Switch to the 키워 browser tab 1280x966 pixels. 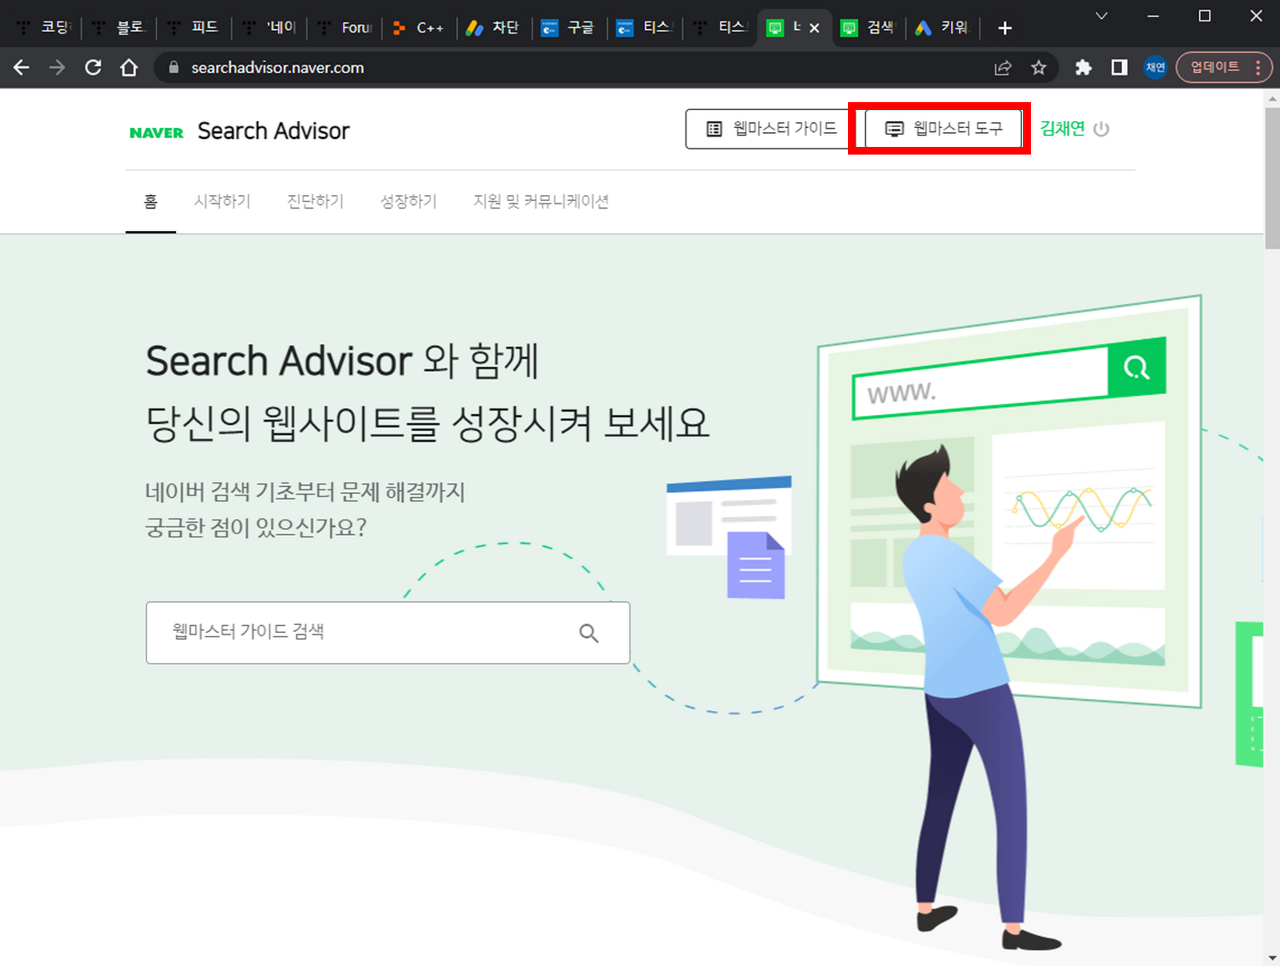coord(945,28)
